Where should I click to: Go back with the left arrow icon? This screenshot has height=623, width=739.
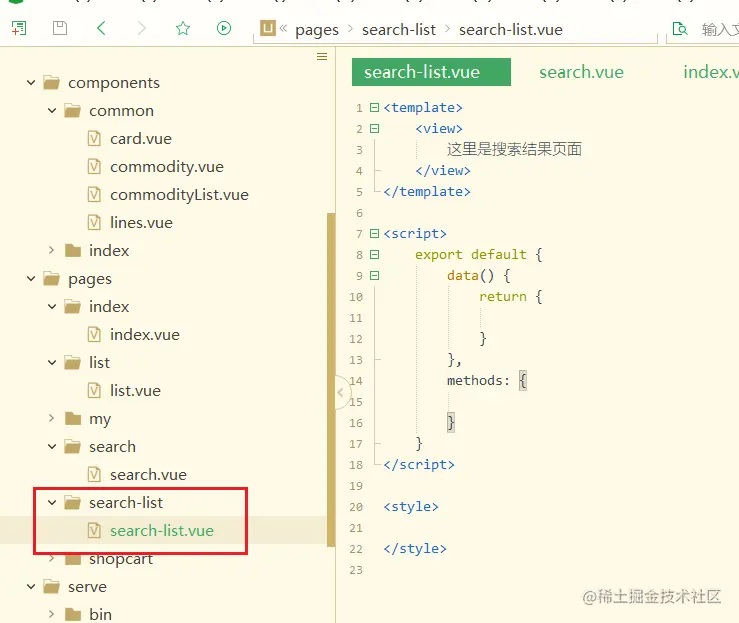101,28
